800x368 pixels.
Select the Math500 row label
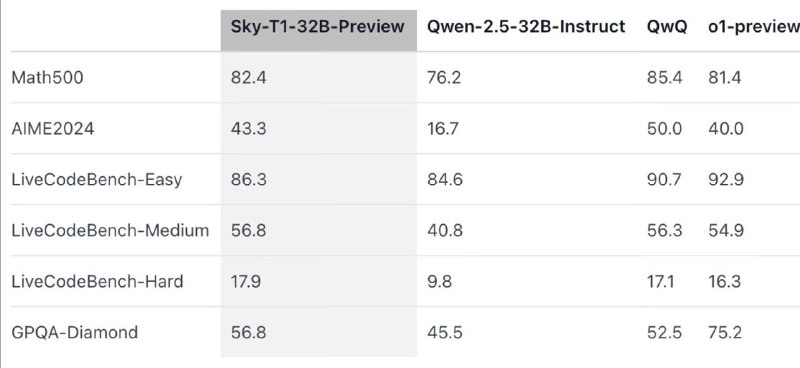pyautogui.click(x=47, y=78)
